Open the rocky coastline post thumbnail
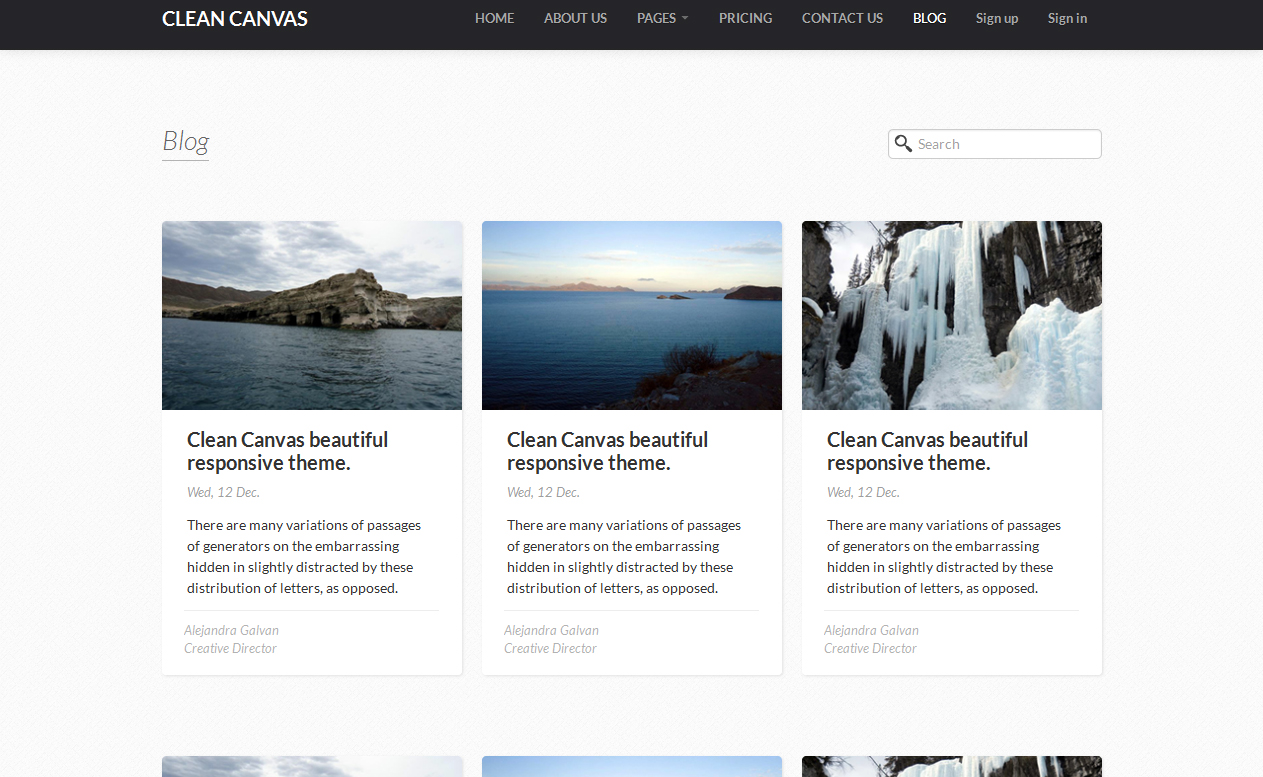 312,315
